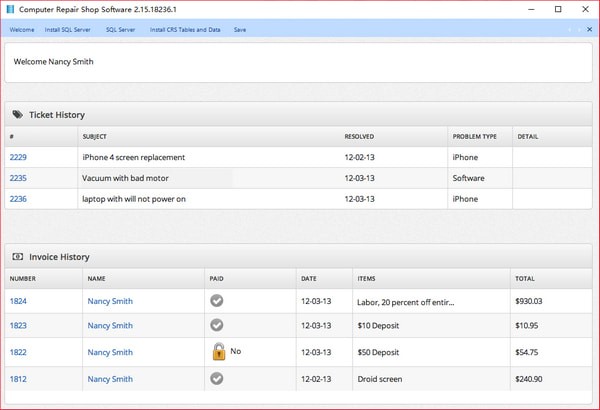The width and height of the screenshot is (600, 410).
Task: Open ticket 2236 link
Action: click(18, 199)
